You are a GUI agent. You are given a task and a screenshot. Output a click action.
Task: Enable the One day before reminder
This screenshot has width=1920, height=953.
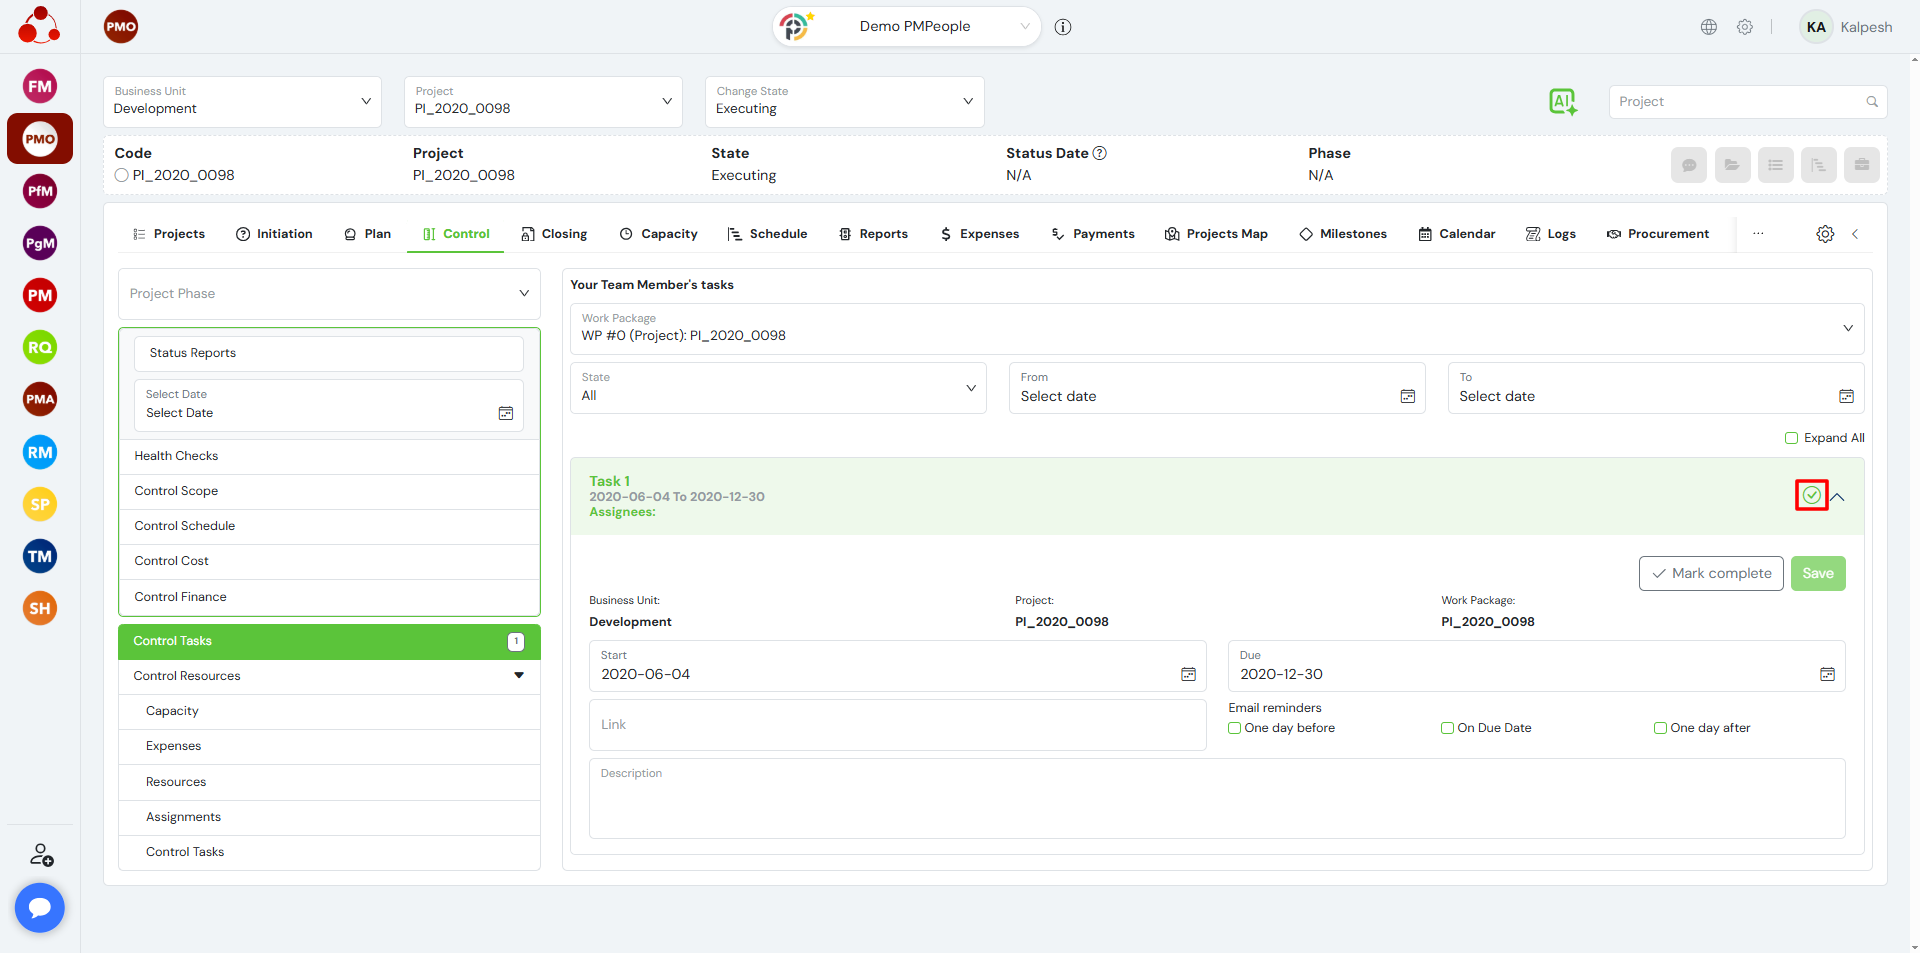(x=1234, y=728)
